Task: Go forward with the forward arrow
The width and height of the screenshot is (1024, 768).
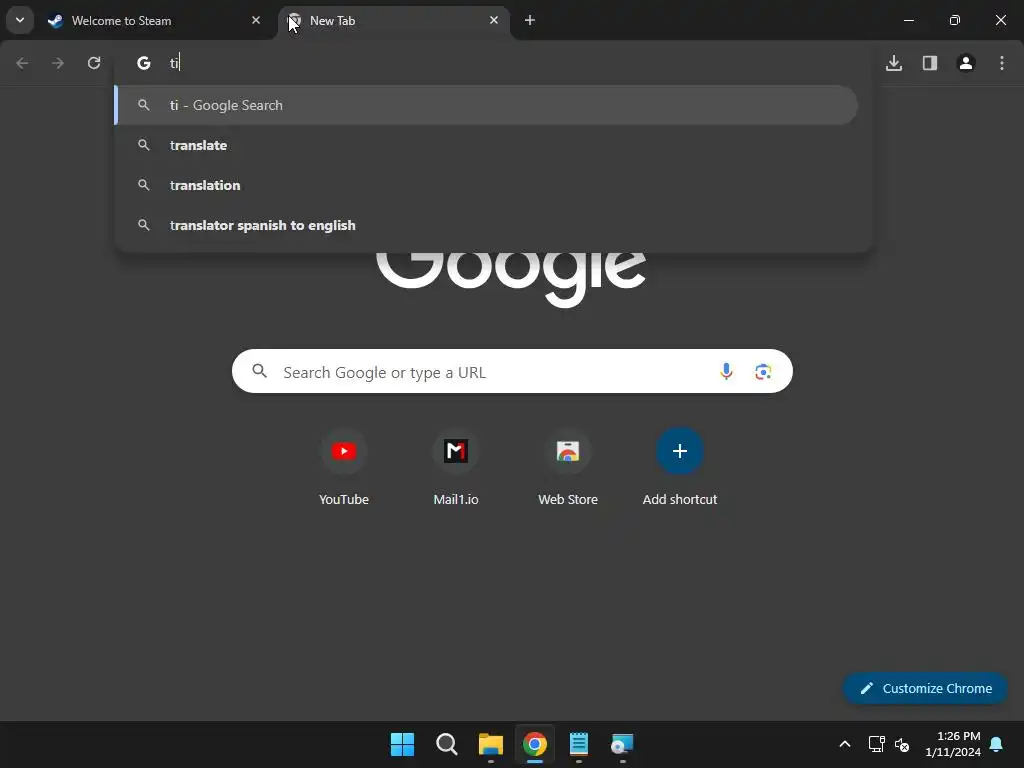Action: click(58, 63)
